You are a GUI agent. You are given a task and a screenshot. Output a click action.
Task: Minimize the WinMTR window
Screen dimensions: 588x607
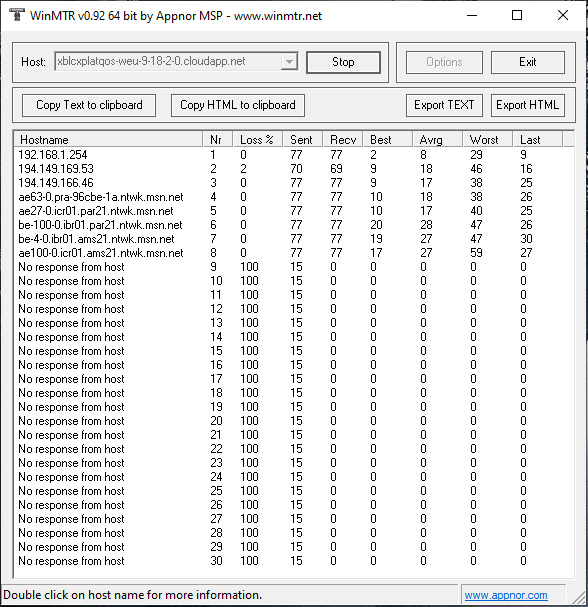pyautogui.click(x=472, y=15)
